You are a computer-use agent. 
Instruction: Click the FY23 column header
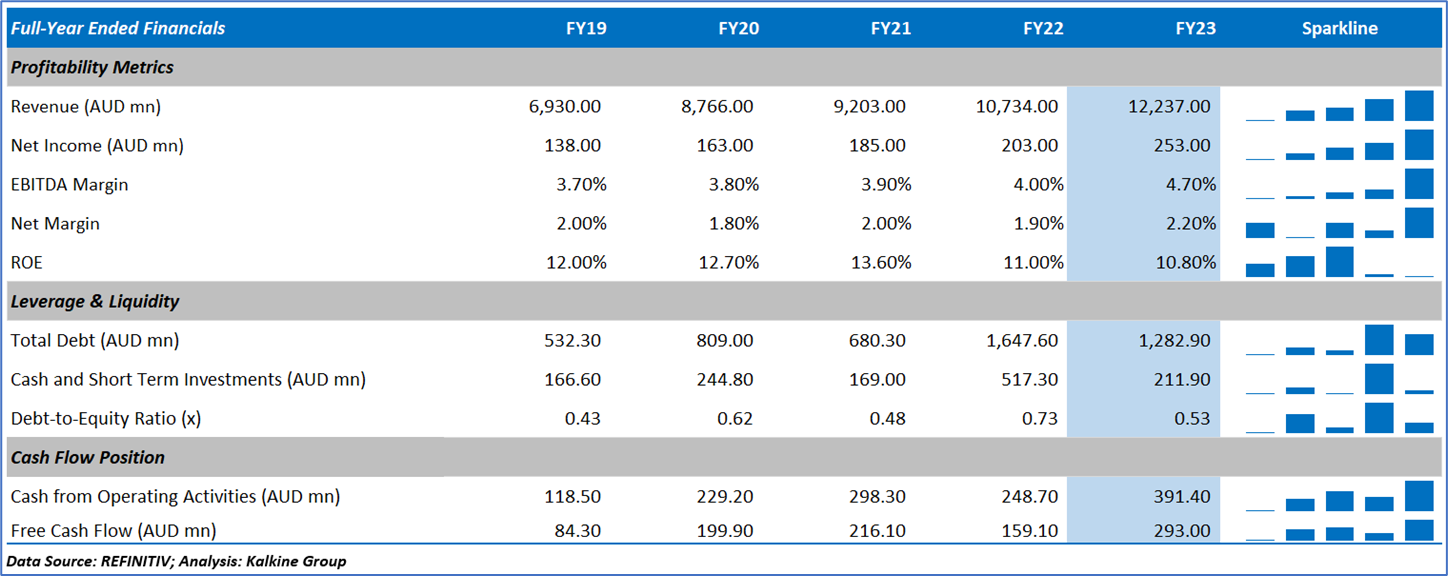click(x=1195, y=28)
